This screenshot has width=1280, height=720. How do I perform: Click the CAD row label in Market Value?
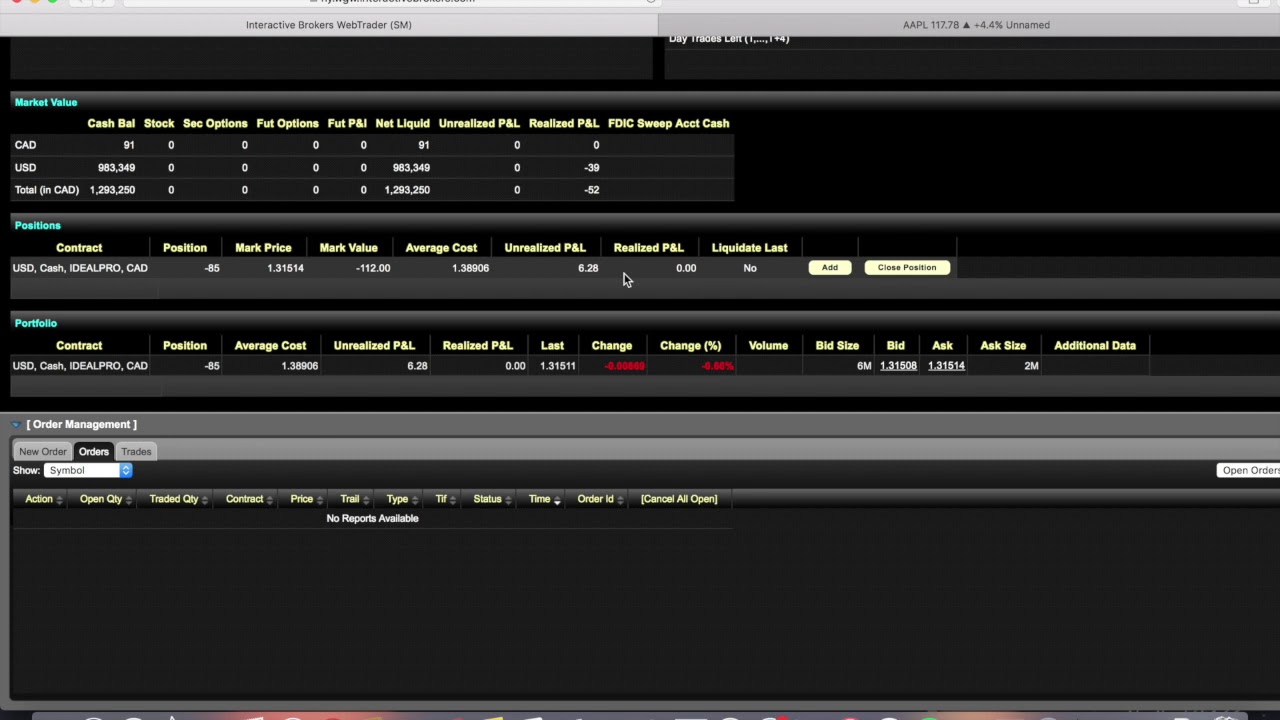click(25, 145)
